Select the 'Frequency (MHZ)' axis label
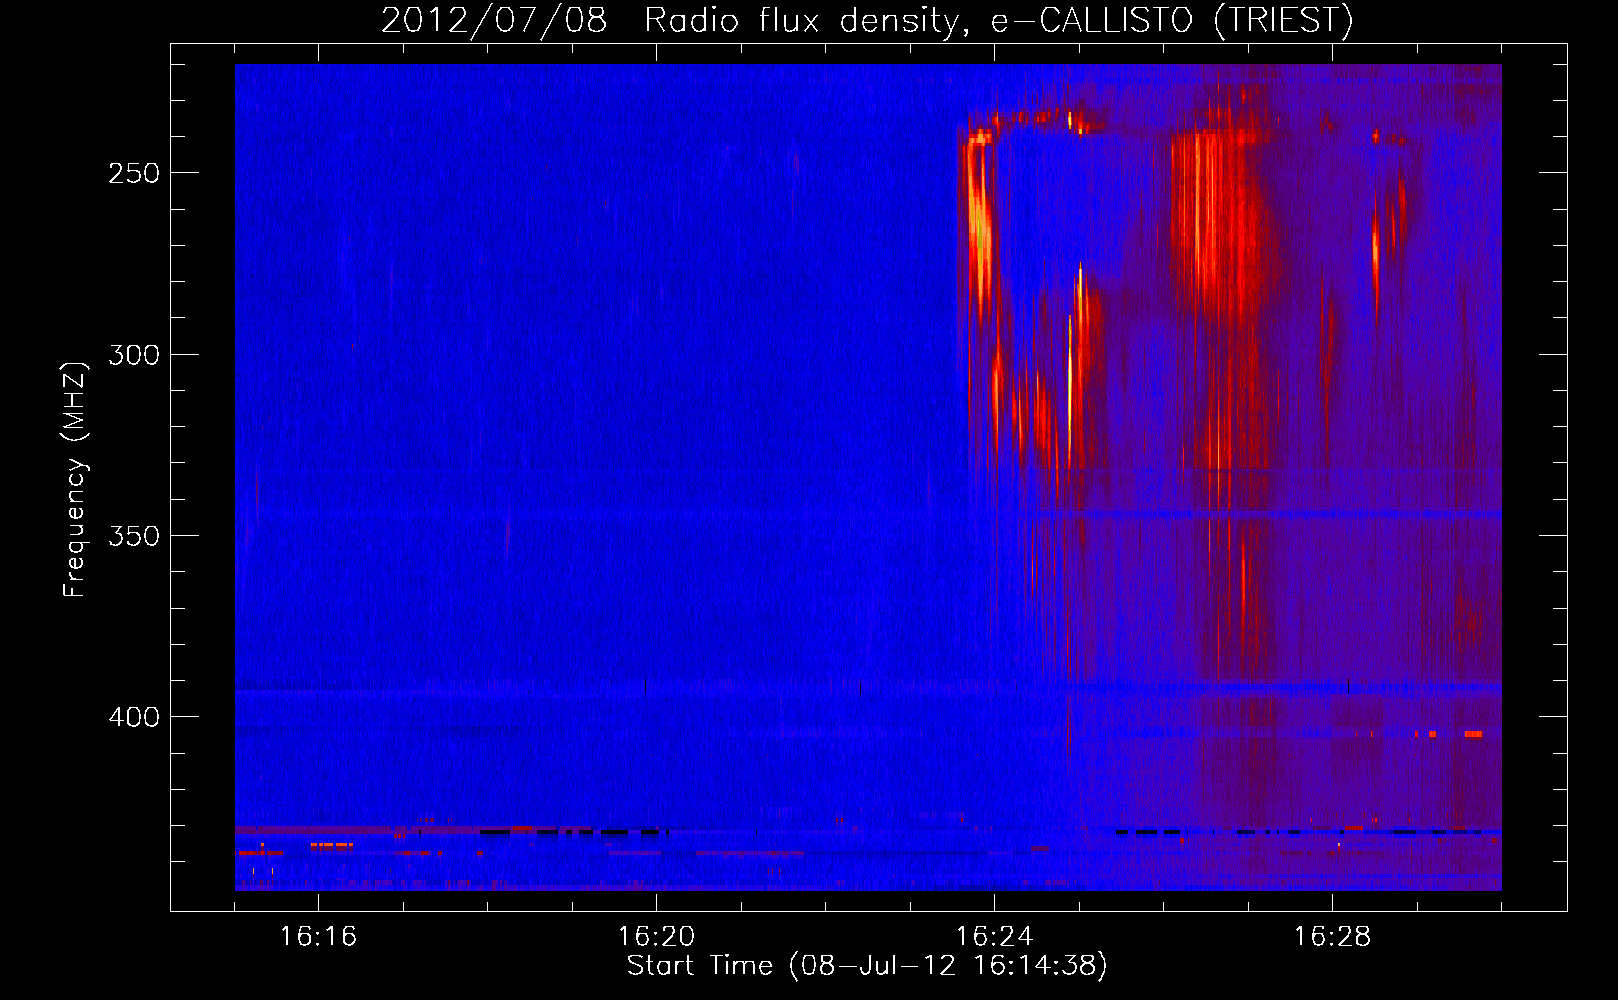This screenshot has width=1618, height=1000. (x=75, y=480)
